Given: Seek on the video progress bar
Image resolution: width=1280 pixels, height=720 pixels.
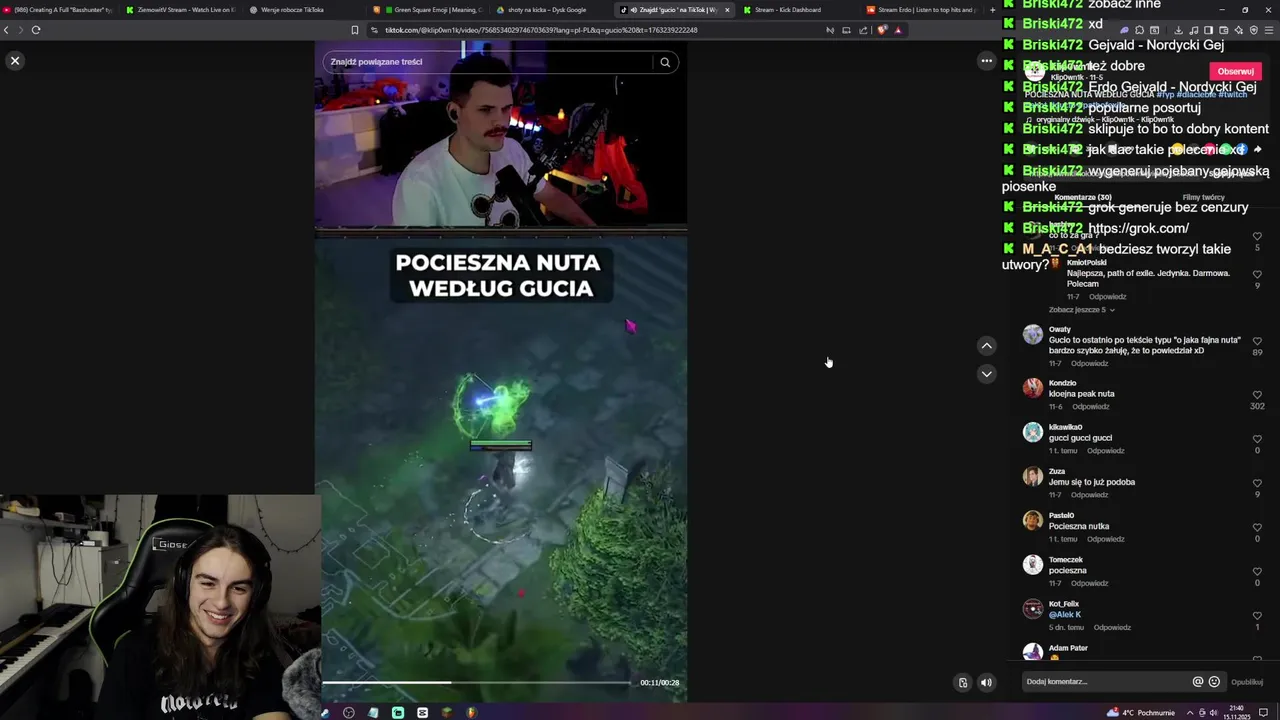Looking at the screenshot, I should 476,683.
